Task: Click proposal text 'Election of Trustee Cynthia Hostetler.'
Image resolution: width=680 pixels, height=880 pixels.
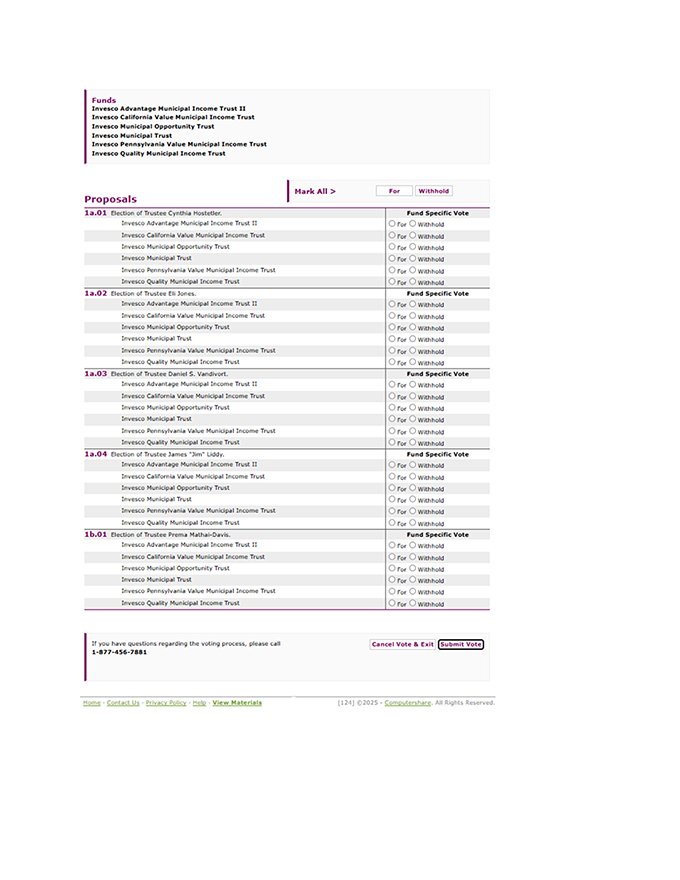Action: click(166, 213)
